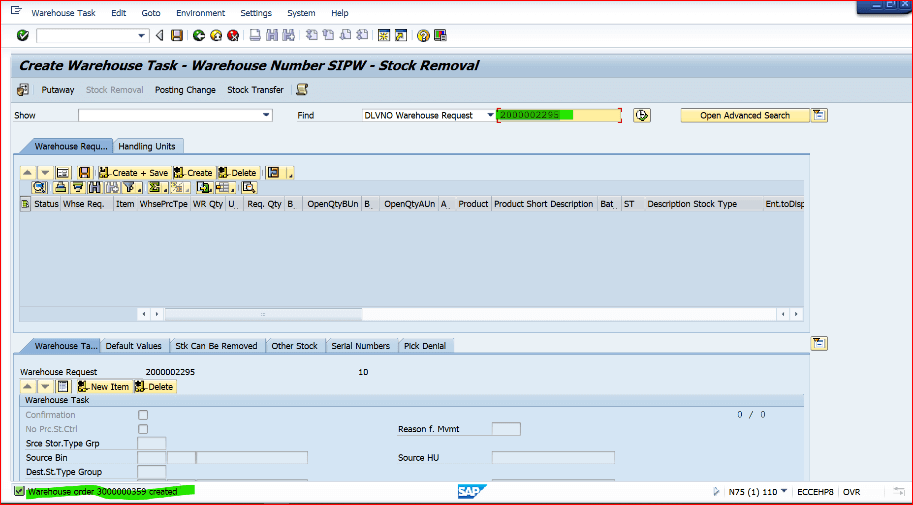Screen dimensions: 913x505
Task: Click the Posting Change button
Action: [185, 90]
